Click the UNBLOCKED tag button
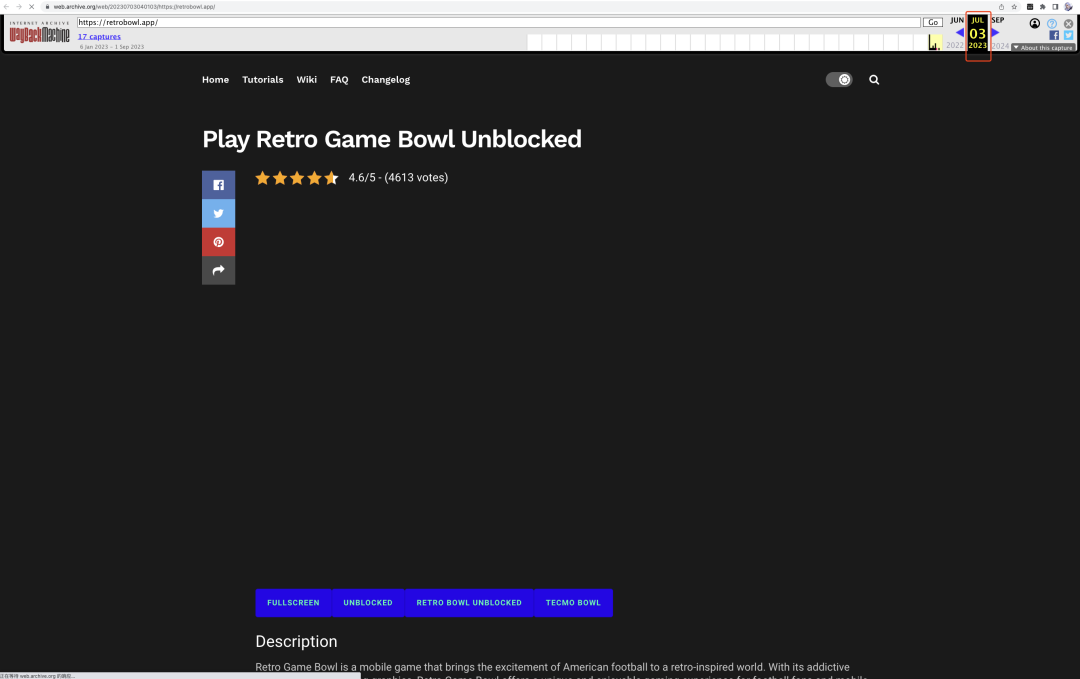This screenshot has height=679, width=1080. (368, 603)
